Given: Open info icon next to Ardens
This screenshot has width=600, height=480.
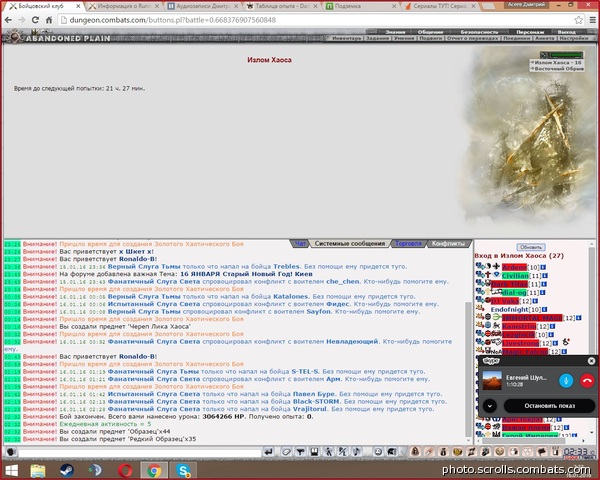Looking at the screenshot, I should click(543, 267).
